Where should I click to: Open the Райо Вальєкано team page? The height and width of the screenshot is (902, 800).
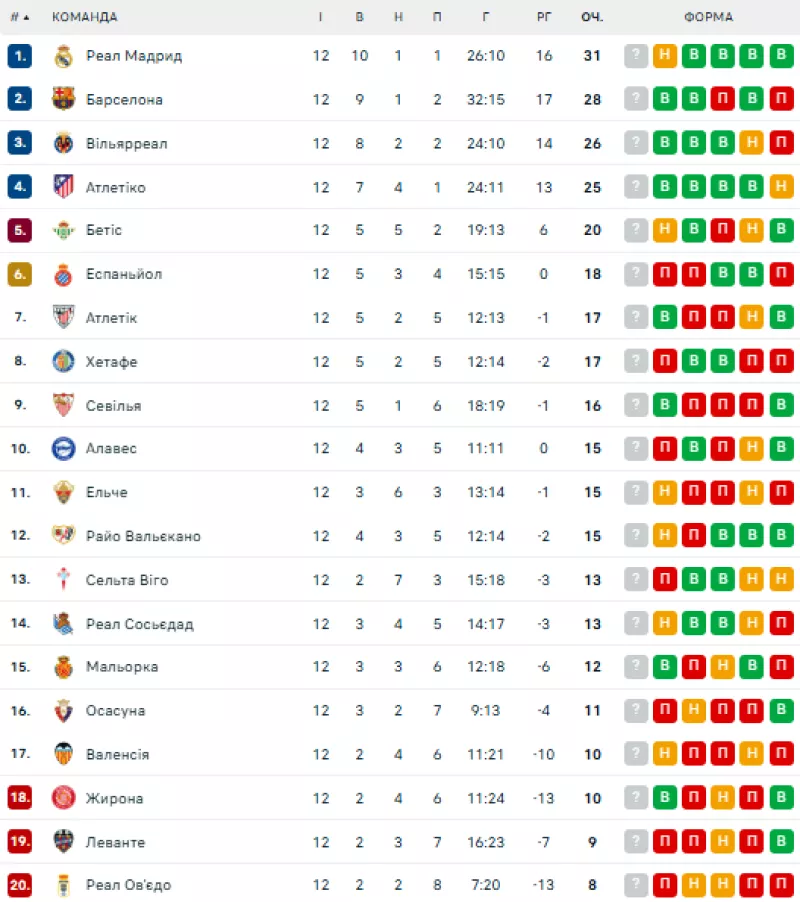143,536
